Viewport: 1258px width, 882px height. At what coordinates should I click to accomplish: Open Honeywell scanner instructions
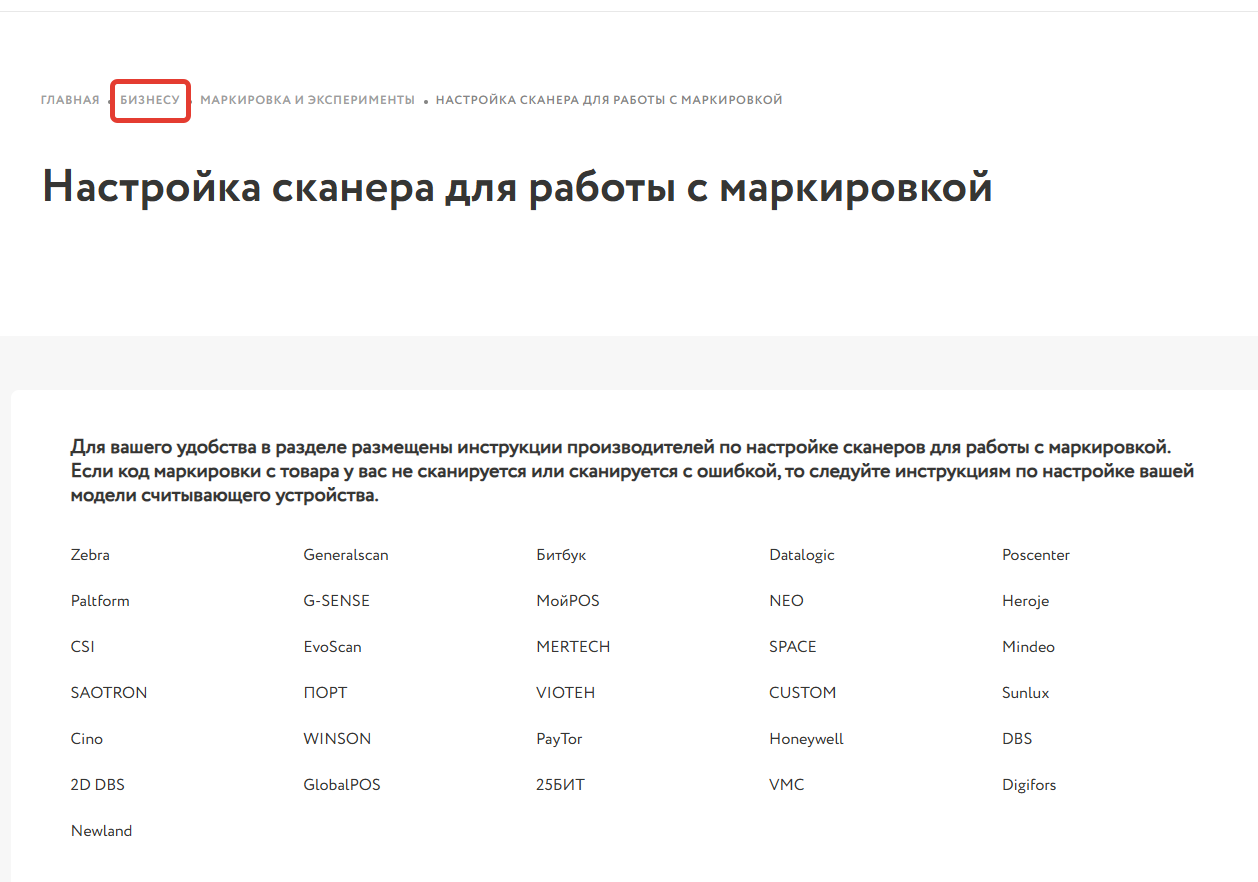point(807,739)
